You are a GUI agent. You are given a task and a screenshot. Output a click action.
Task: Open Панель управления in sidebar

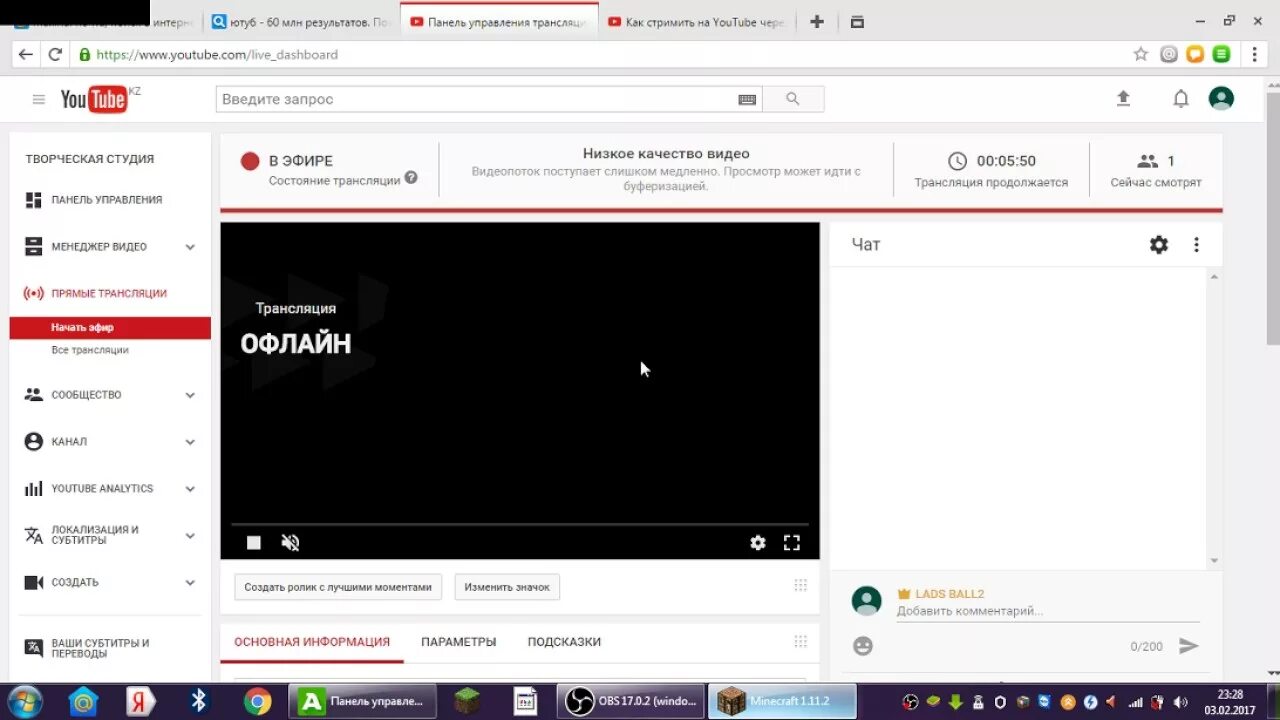pos(106,200)
